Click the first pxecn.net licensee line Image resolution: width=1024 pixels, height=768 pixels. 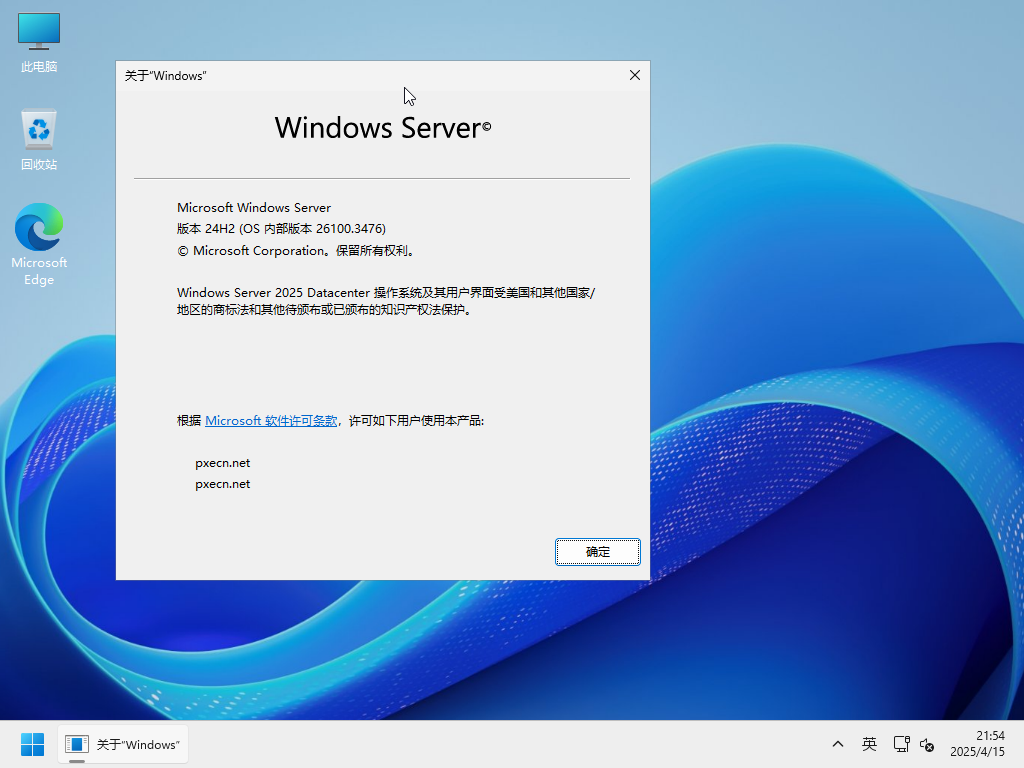pos(223,463)
